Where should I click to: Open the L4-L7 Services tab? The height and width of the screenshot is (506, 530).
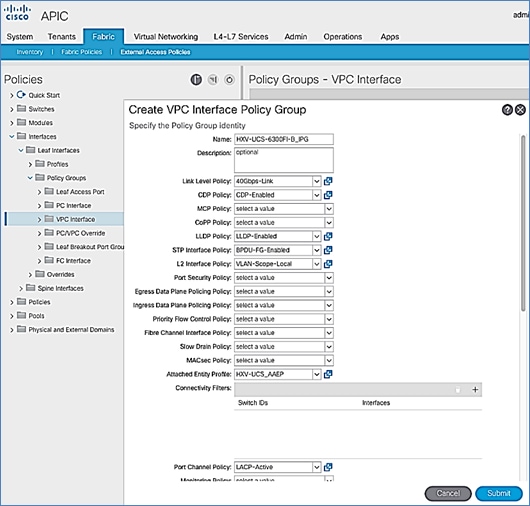pyautogui.click(x=241, y=37)
